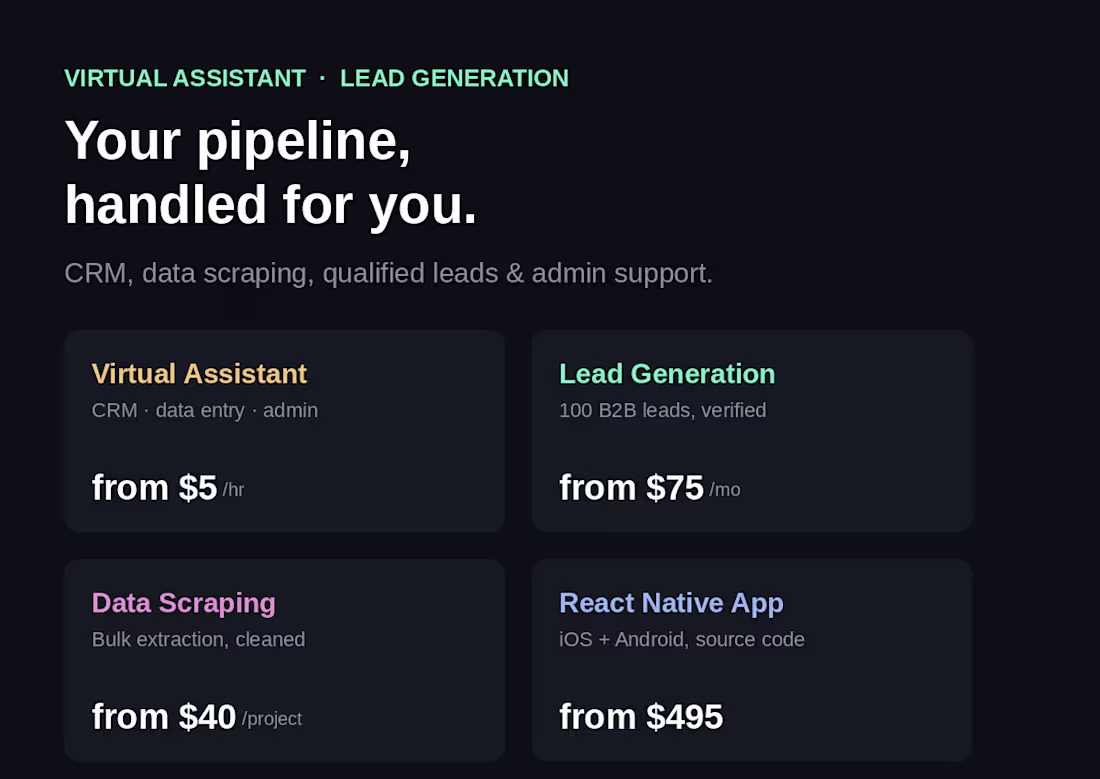Viewport: 1100px width, 779px height.
Task: Click the Virtual Assistant card title
Action: [199, 374]
